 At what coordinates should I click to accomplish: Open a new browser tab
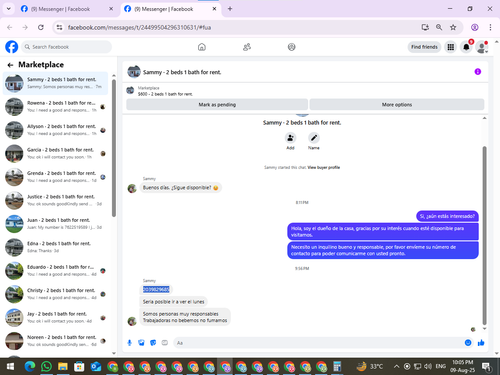coord(230,9)
